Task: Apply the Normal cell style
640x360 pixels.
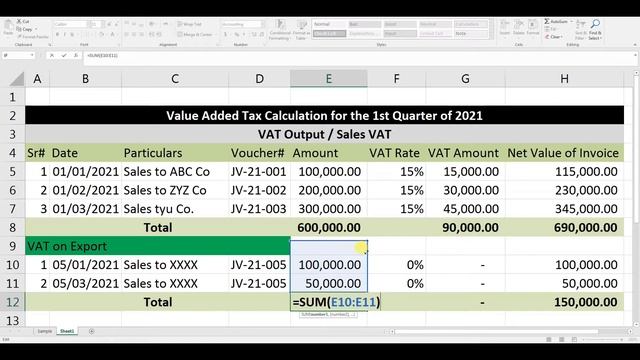Action: click(x=329, y=24)
